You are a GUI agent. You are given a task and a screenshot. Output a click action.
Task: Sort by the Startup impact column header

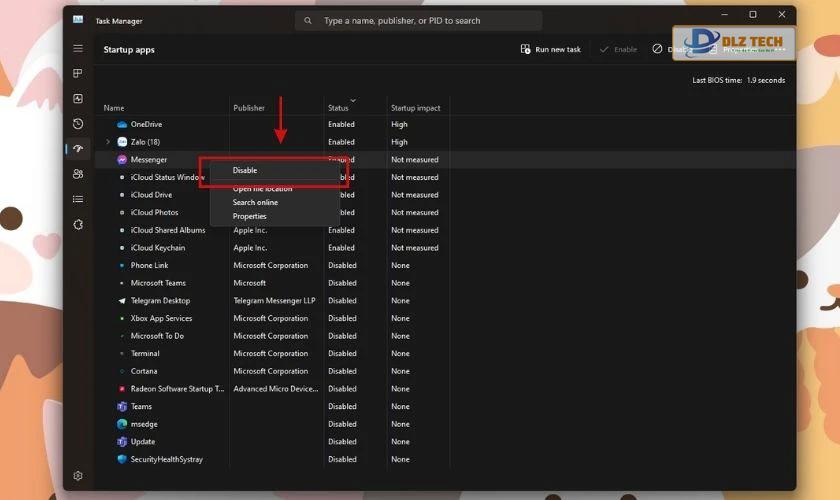point(416,108)
